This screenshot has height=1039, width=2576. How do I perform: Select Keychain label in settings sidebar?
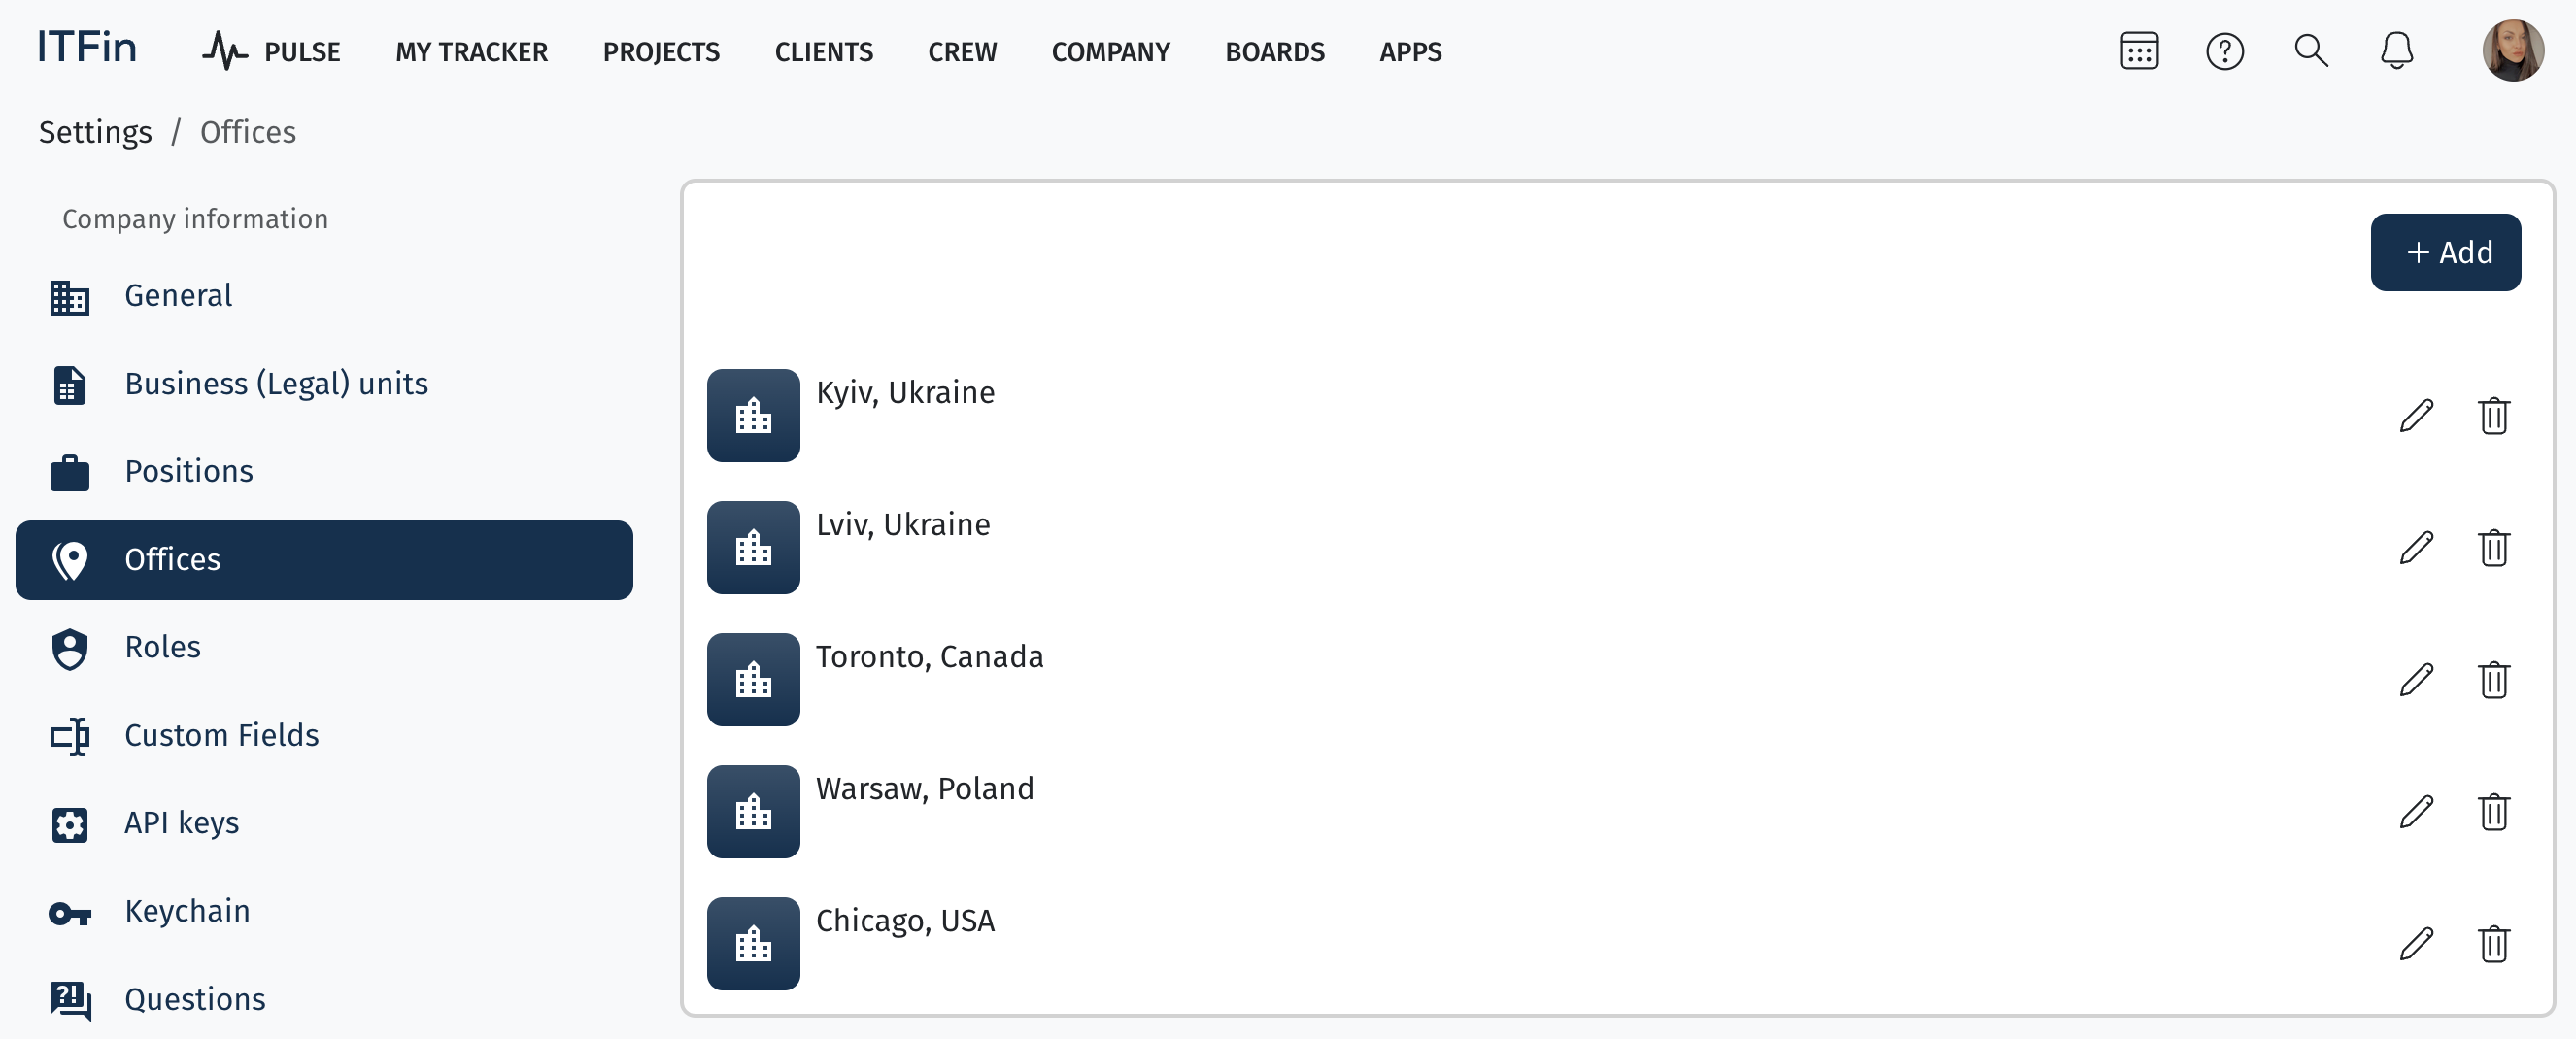click(187, 911)
